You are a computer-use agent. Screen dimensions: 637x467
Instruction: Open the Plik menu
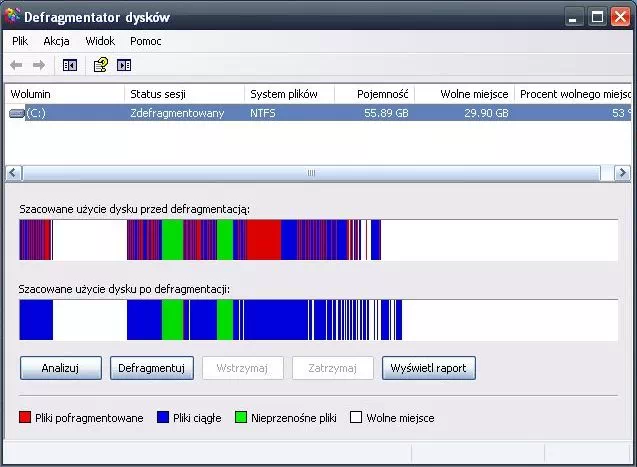tap(21, 41)
